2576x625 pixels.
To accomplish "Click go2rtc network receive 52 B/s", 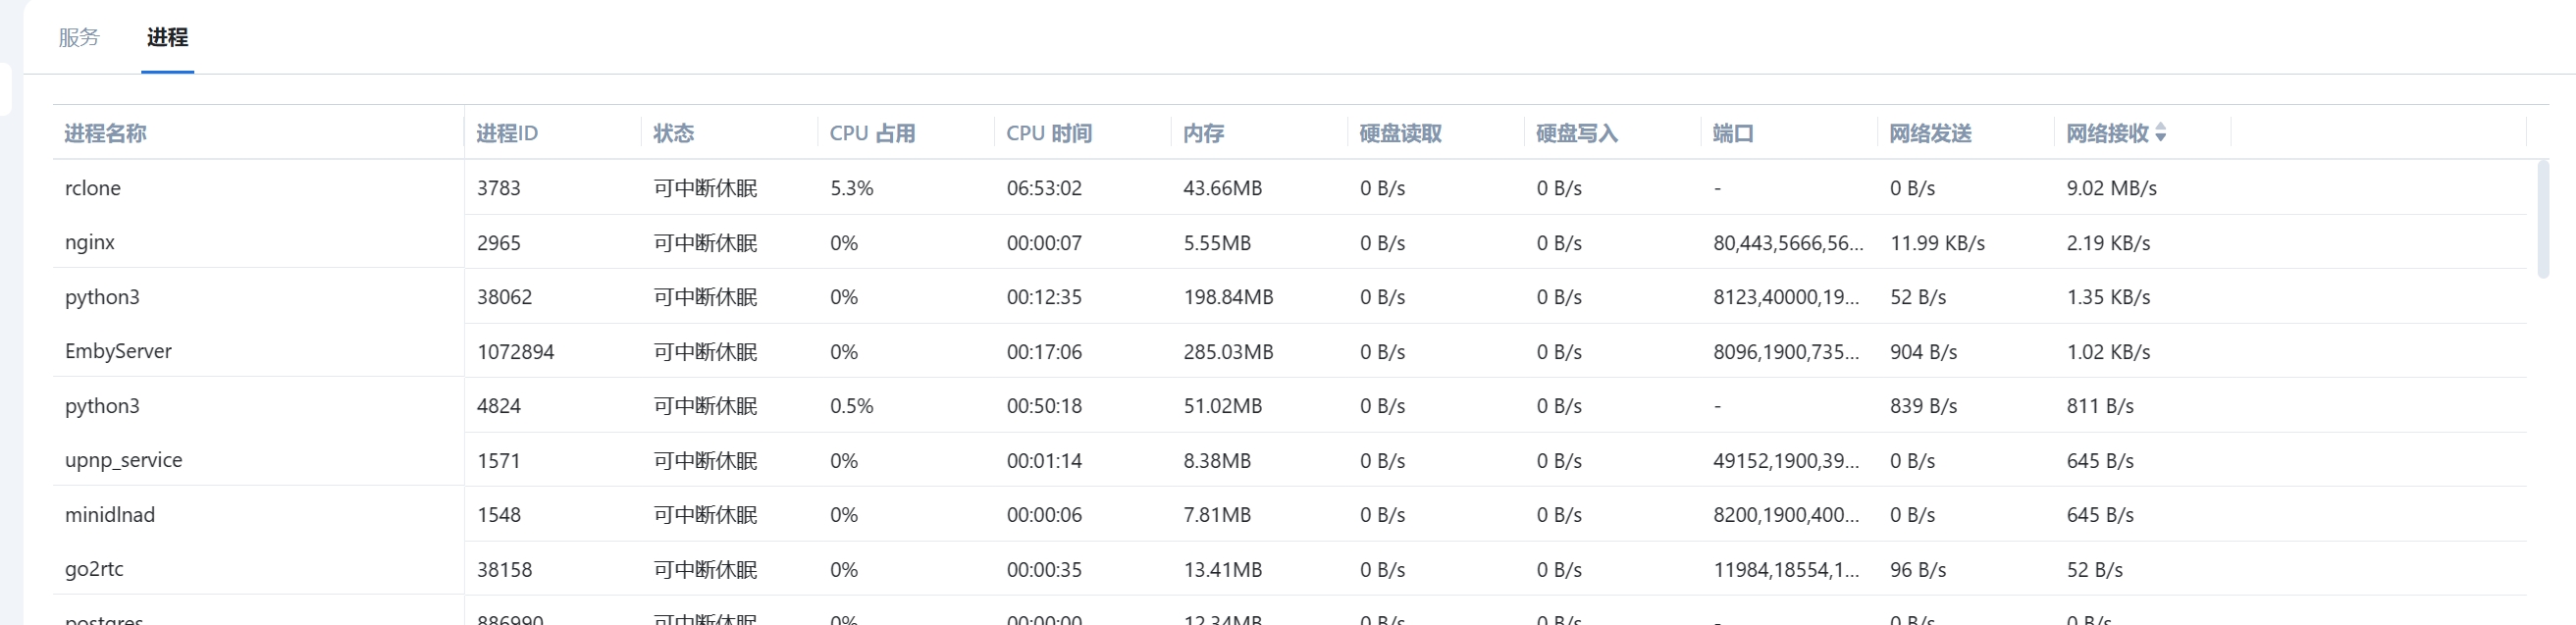I will click(x=2095, y=570).
